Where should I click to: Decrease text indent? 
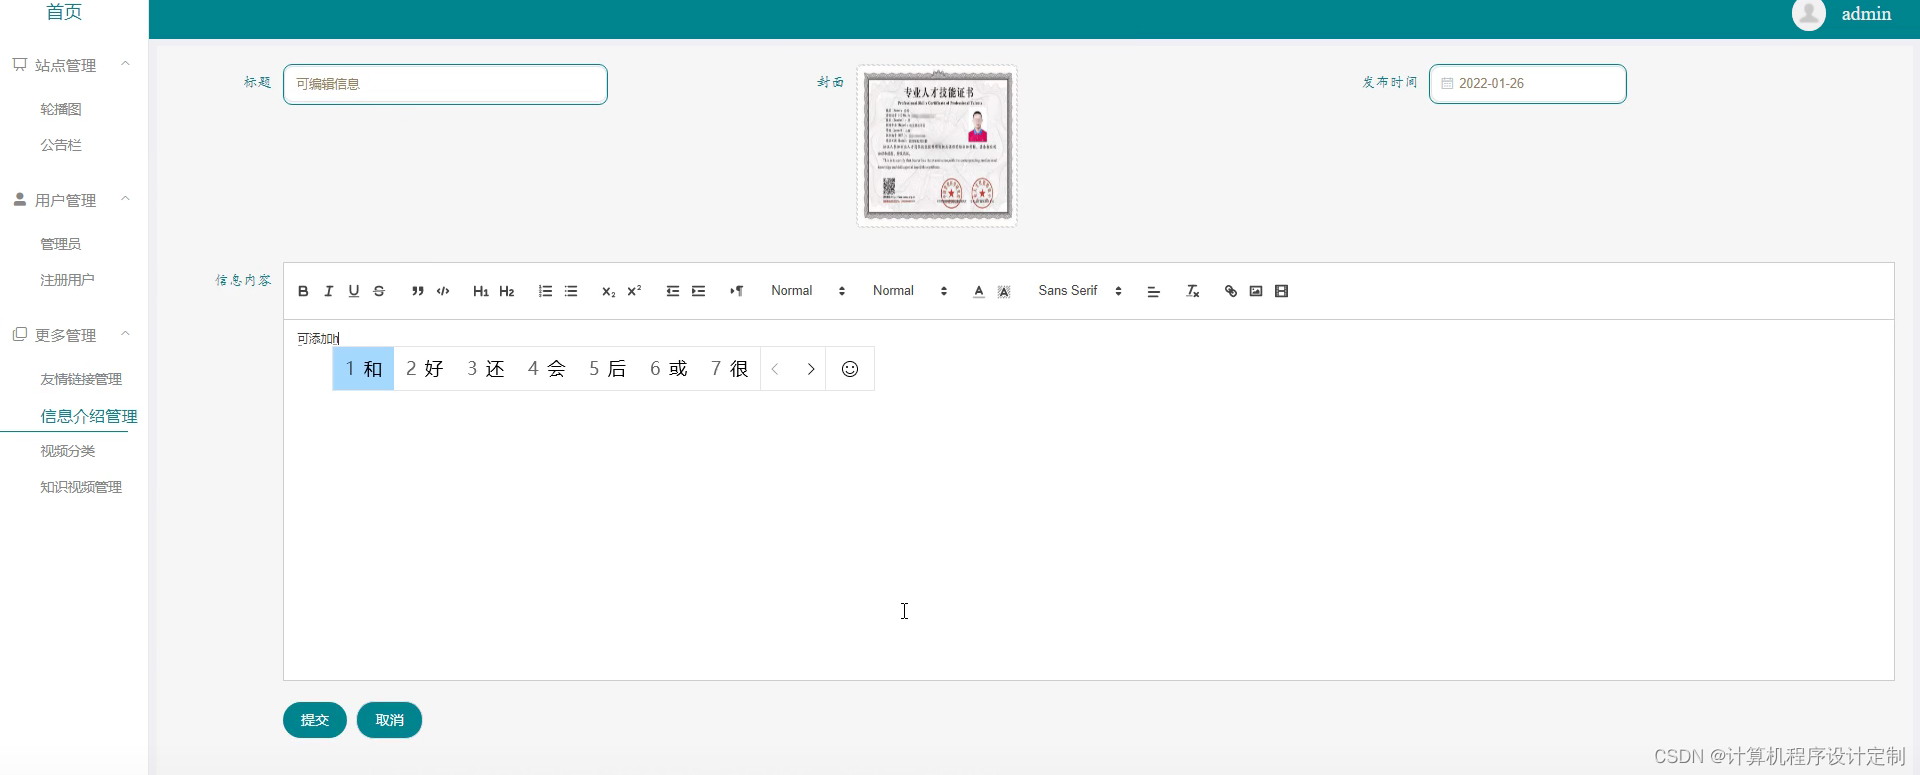(672, 291)
